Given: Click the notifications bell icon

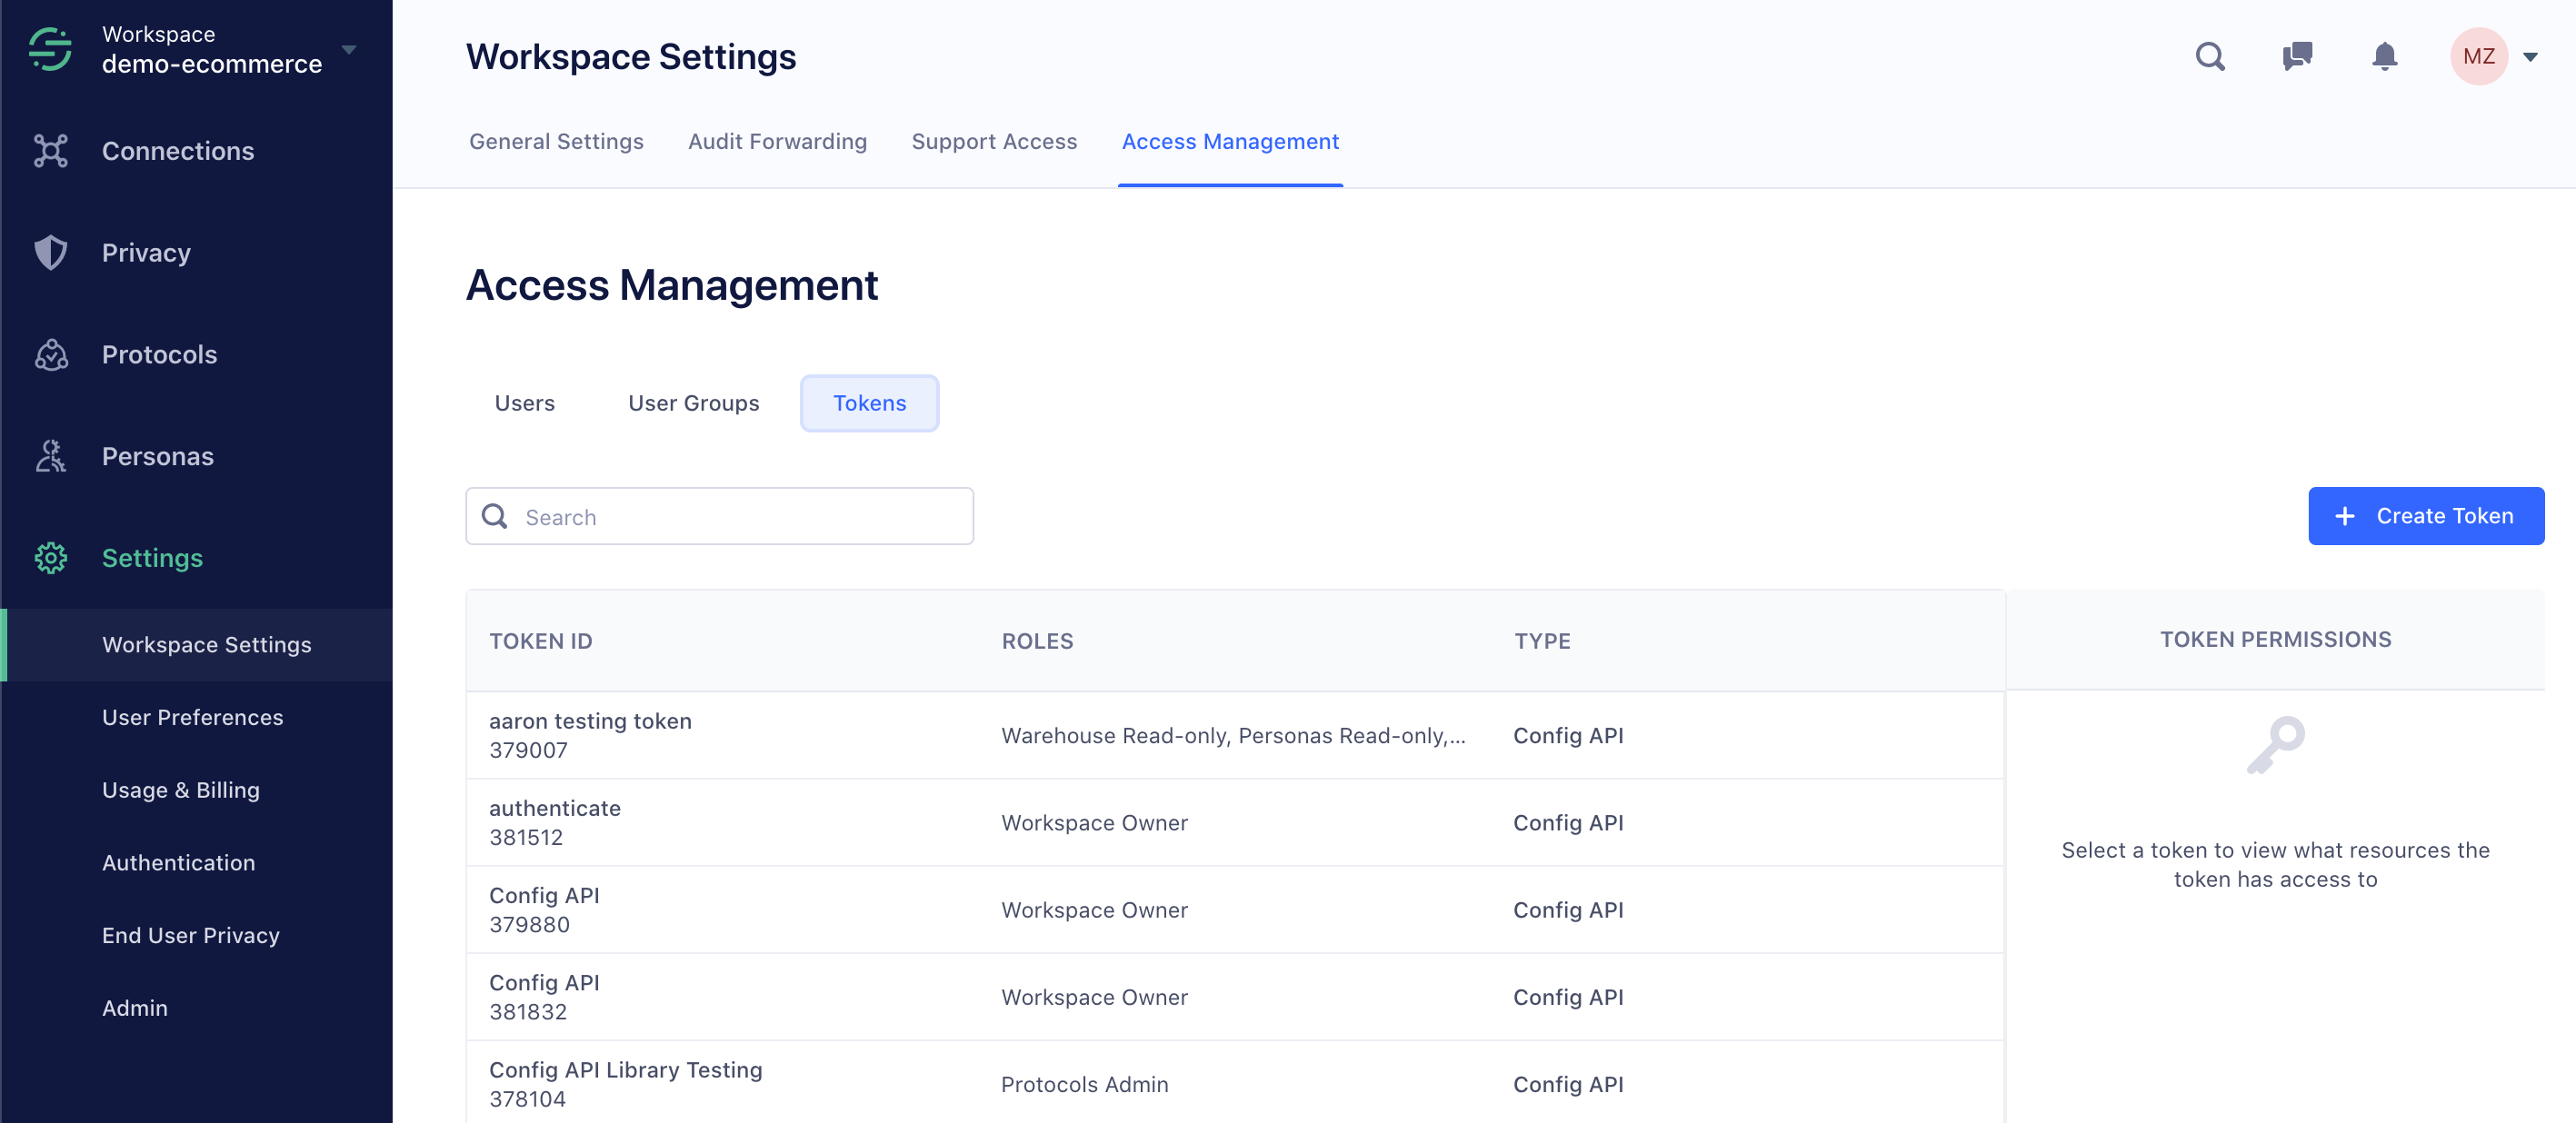Looking at the screenshot, I should [x=2384, y=55].
